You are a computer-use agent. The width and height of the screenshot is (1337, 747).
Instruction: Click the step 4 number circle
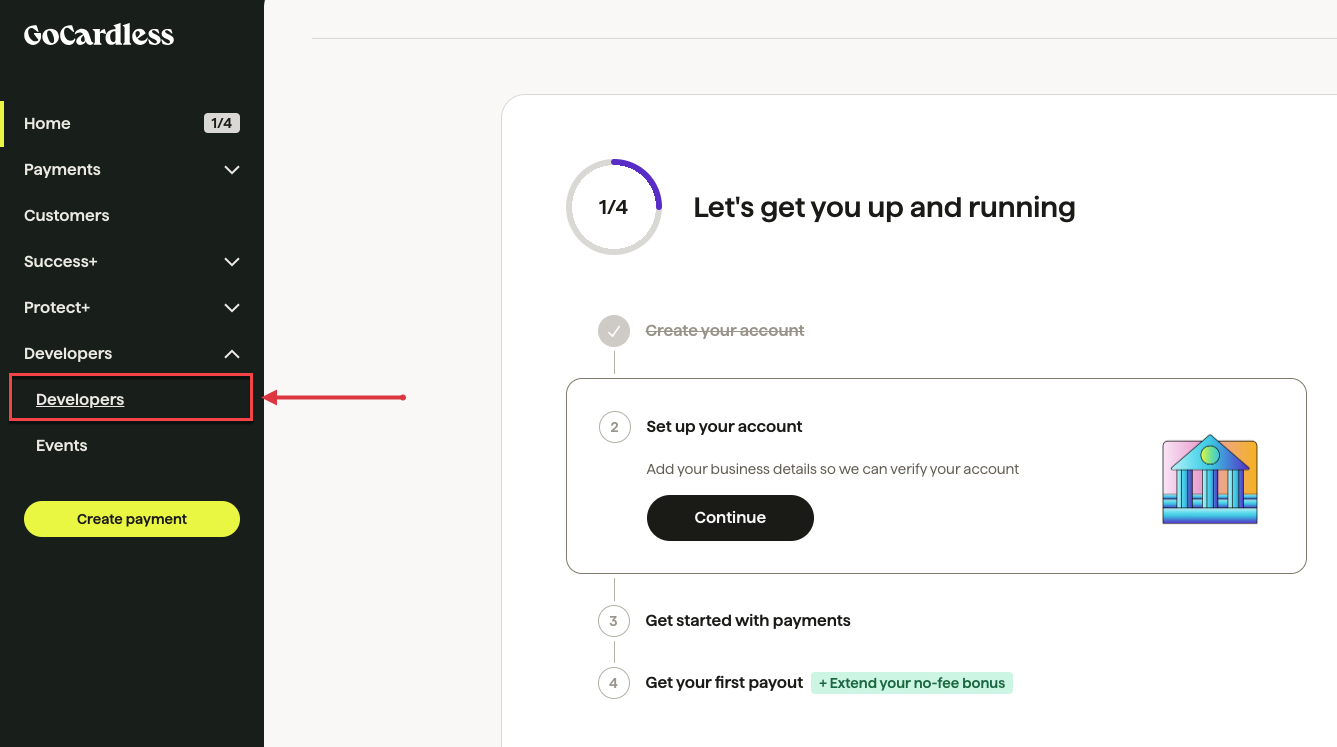coord(613,683)
